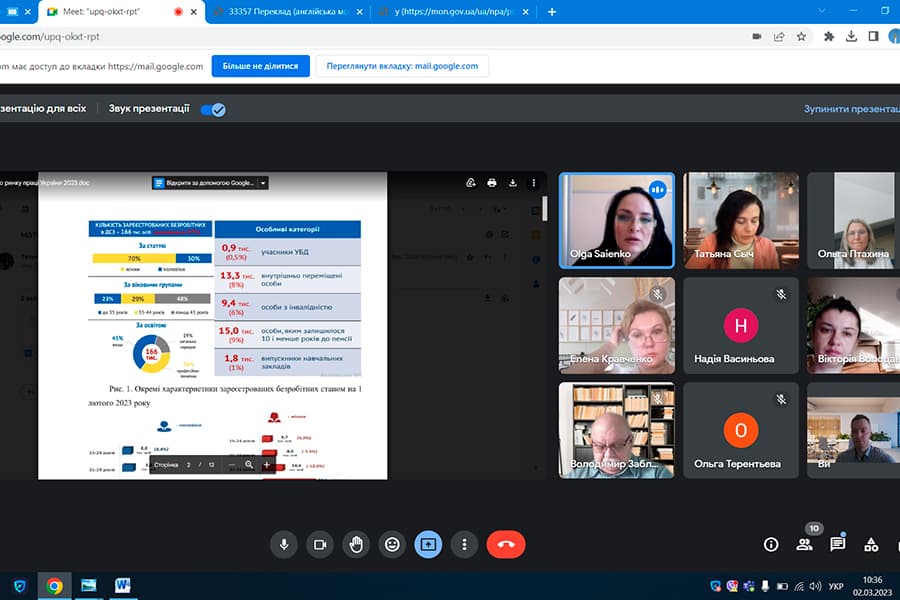Viewport: 900px width, 600px height.
Task: Open Chrome downloads icon
Action: 851,37
